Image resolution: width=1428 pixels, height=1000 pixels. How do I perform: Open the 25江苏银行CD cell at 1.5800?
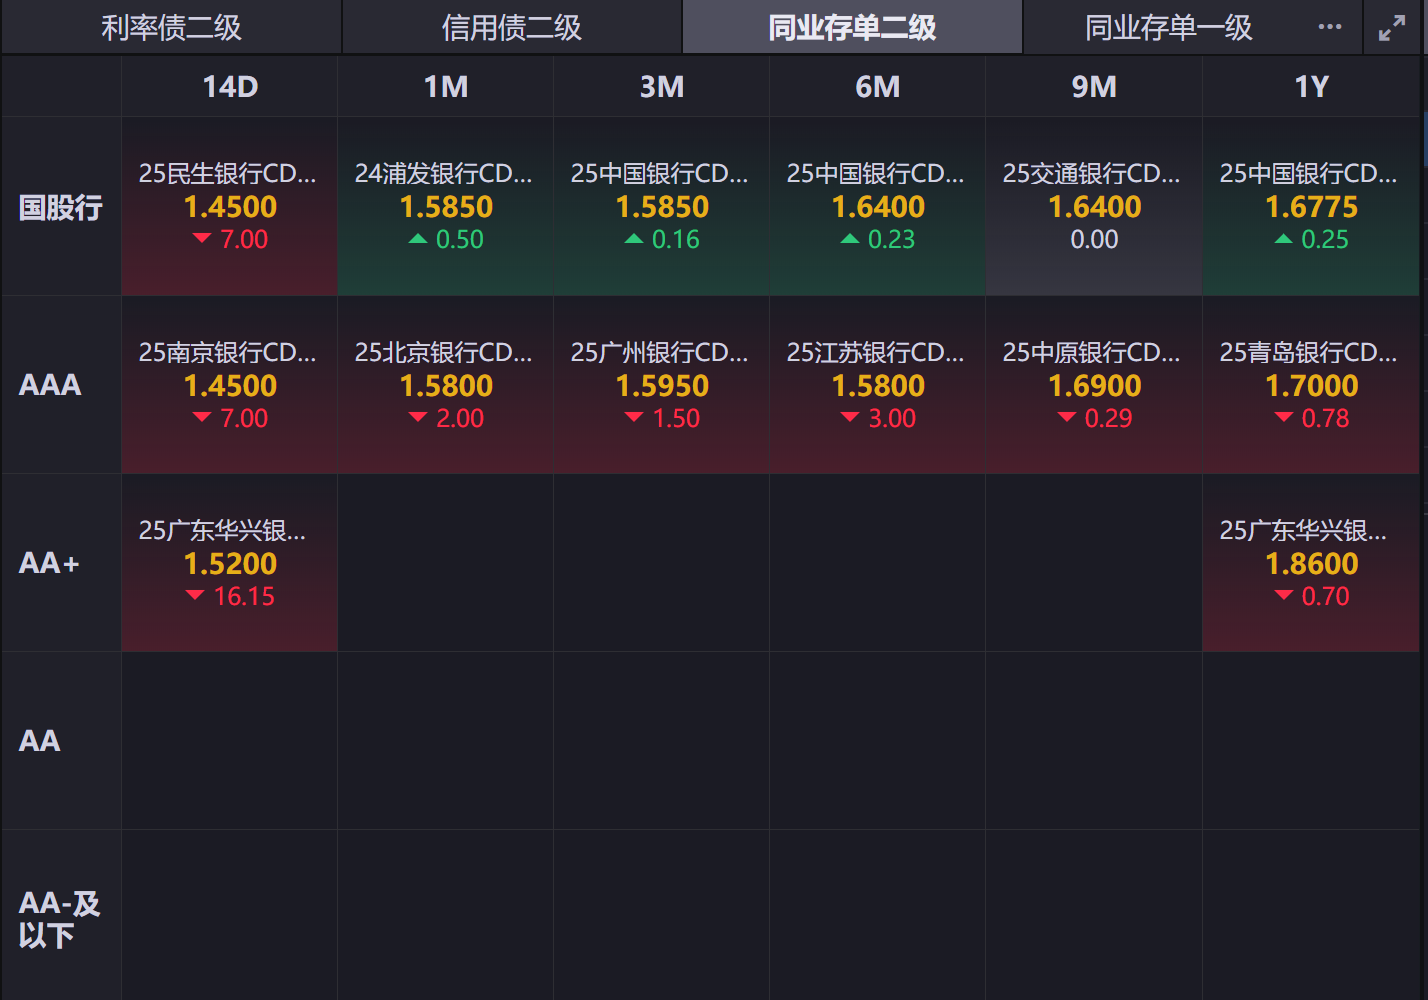coord(878,385)
